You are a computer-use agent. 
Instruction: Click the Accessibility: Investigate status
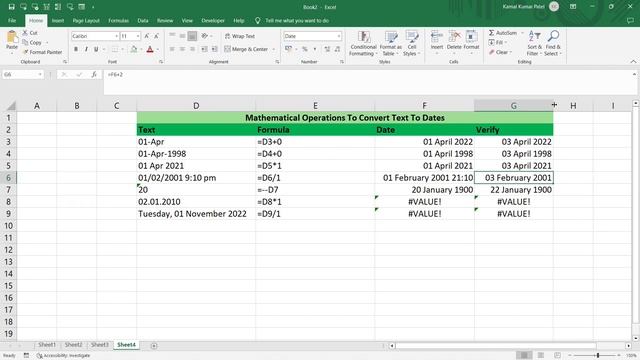click(x=63, y=356)
